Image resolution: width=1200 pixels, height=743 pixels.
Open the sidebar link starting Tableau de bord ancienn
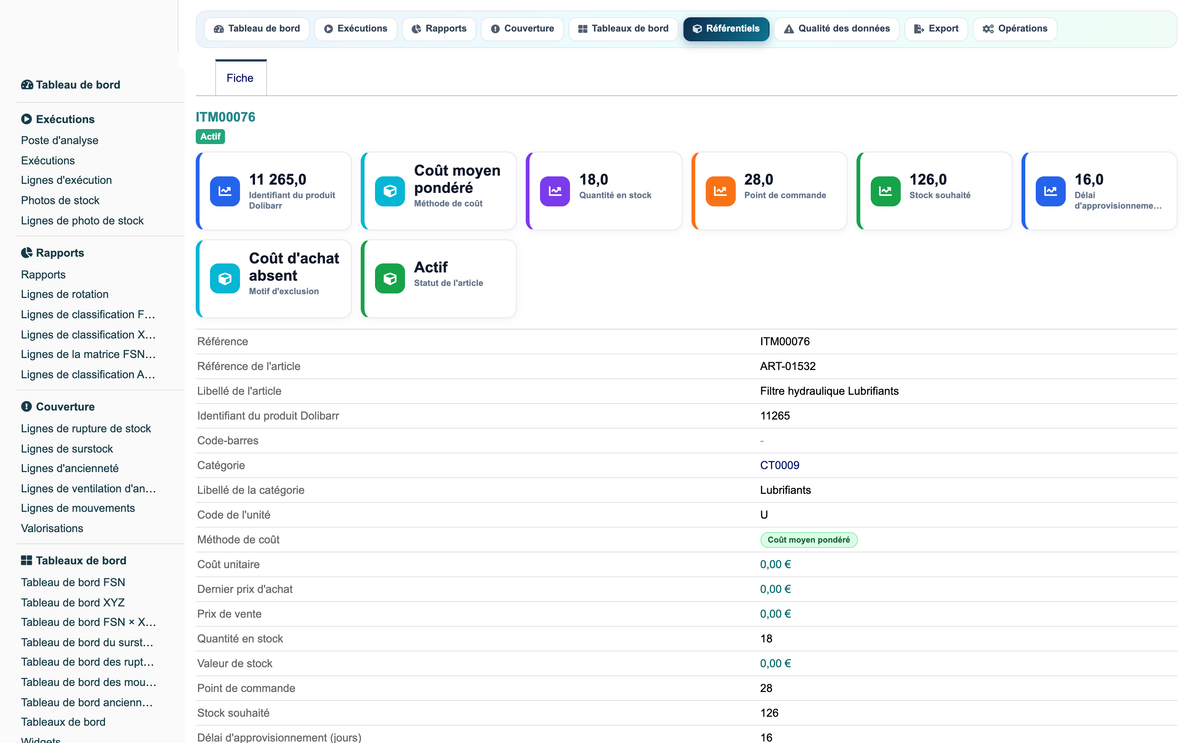coord(88,703)
